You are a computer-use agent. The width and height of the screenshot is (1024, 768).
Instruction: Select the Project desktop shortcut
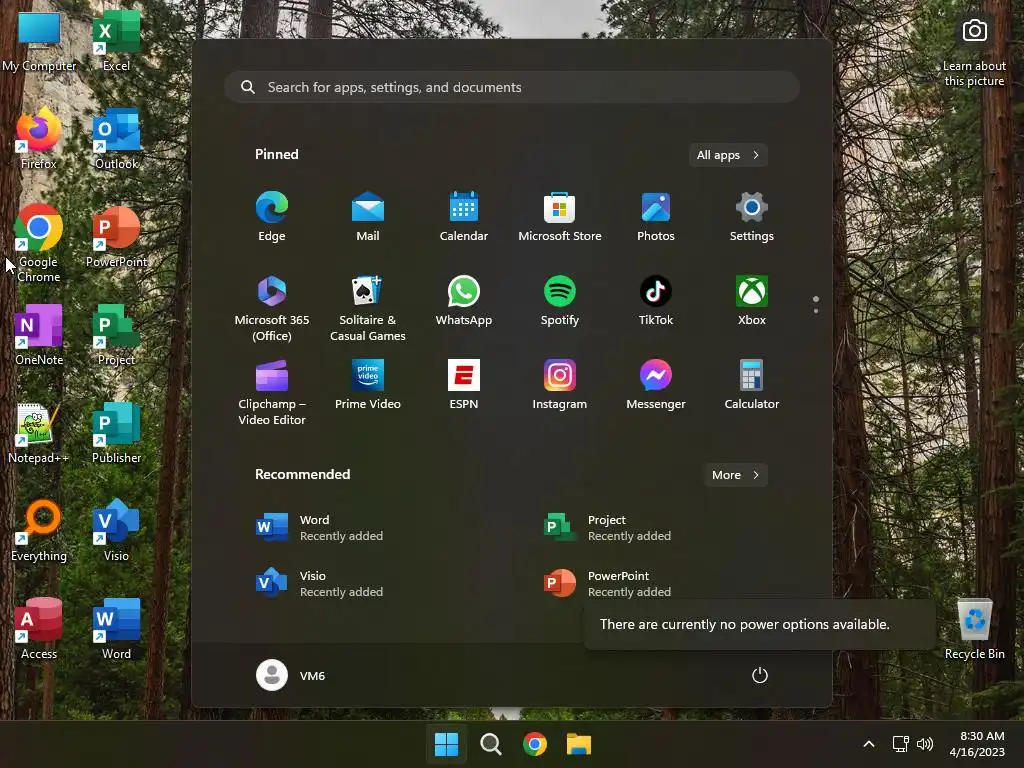click(116, 336)
